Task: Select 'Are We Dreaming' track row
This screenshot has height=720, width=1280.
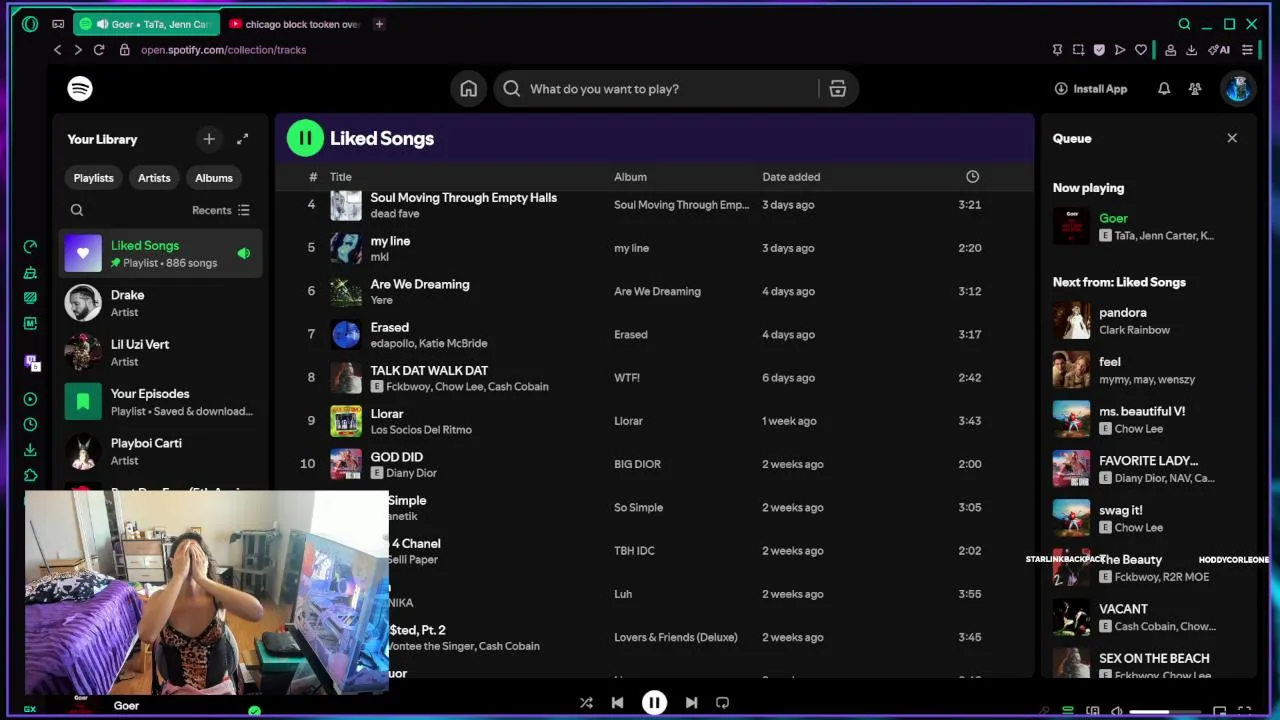Action: 654,291
